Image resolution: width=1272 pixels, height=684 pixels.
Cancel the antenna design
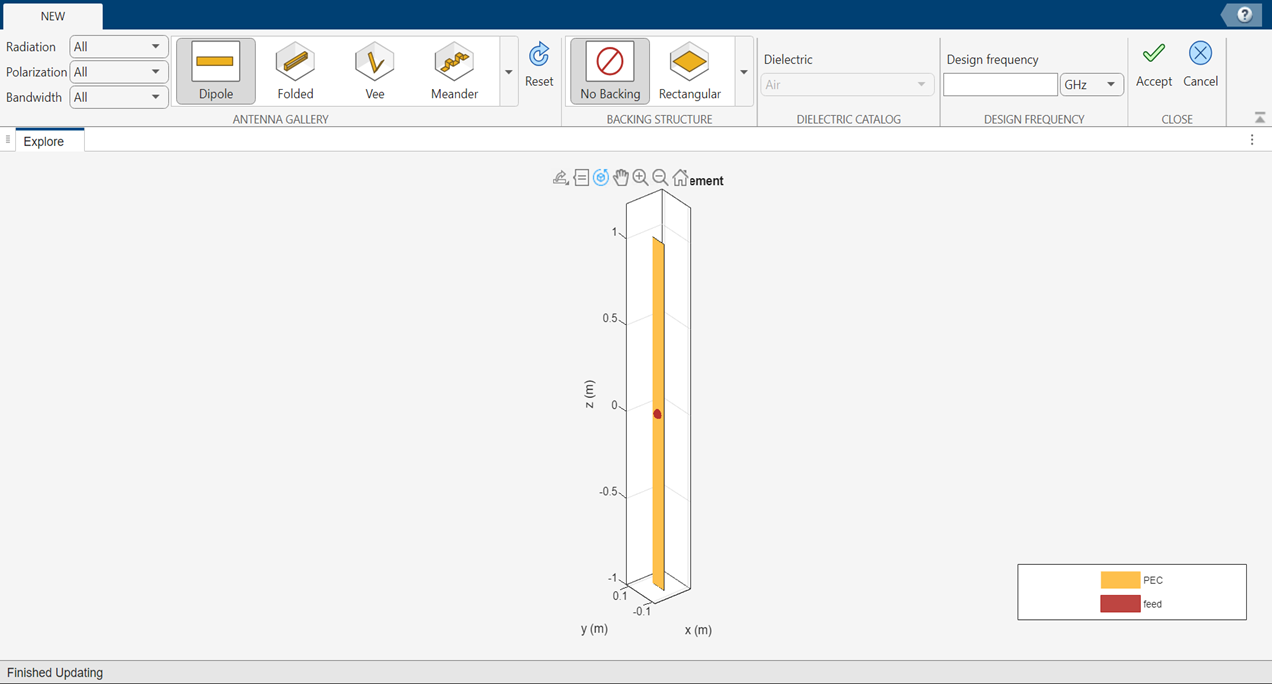pos(1200,64)
